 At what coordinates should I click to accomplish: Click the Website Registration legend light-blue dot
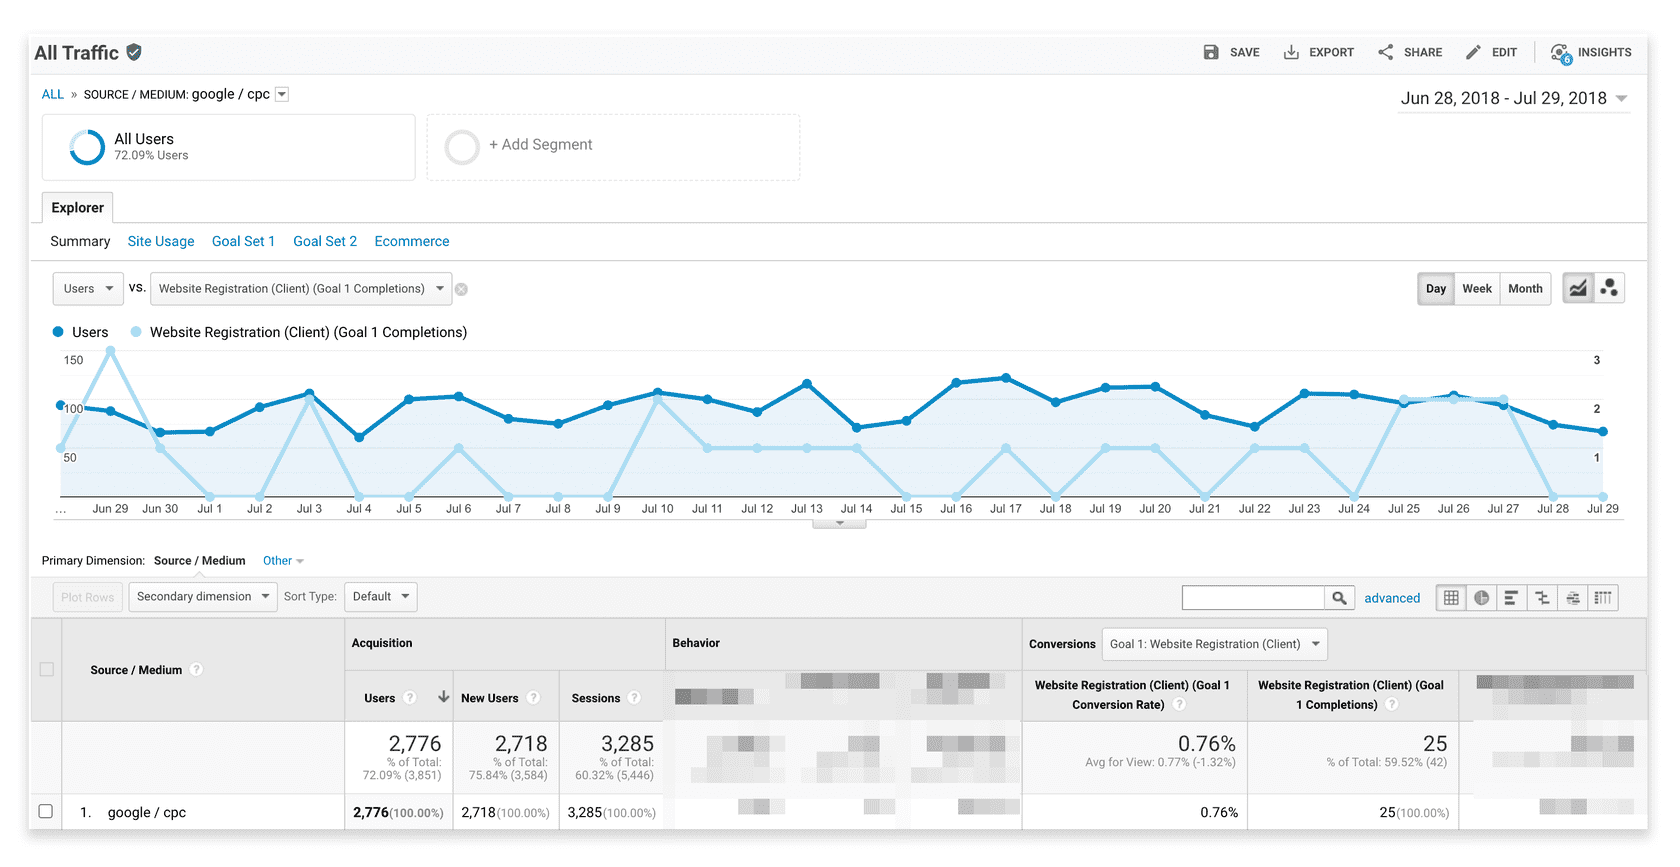pos(136,332)
